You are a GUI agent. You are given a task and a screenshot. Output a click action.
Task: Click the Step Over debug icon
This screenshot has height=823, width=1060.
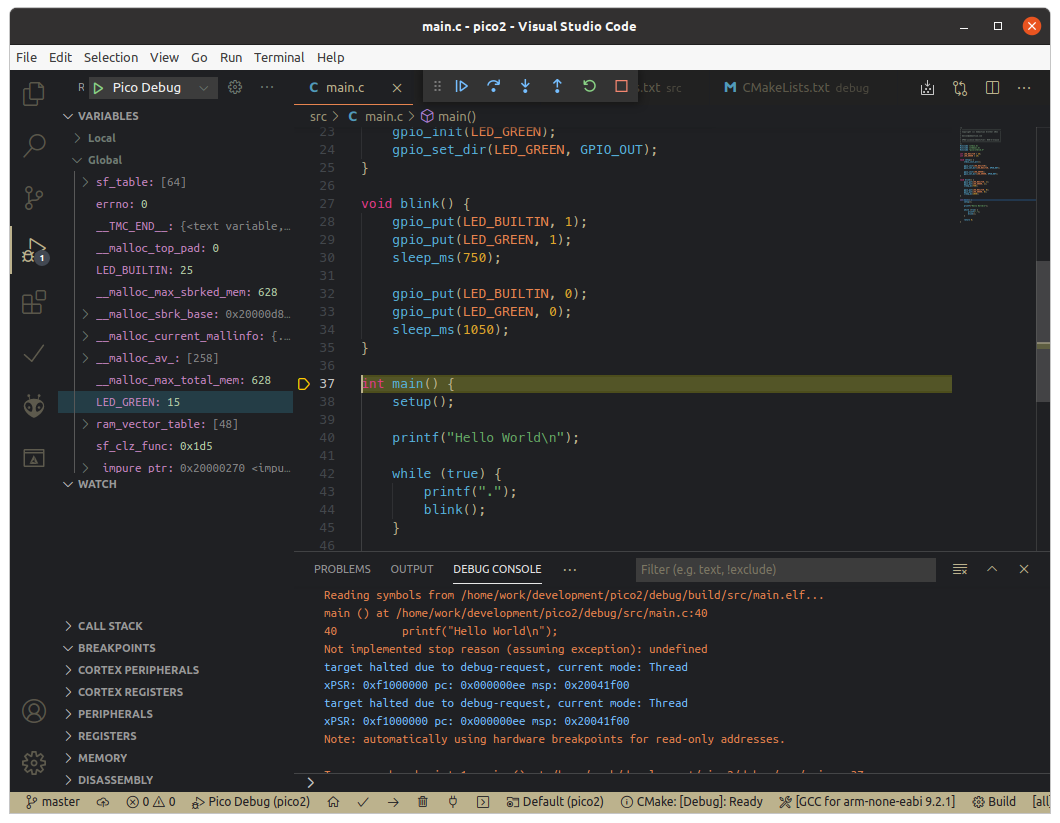(493, 87)
